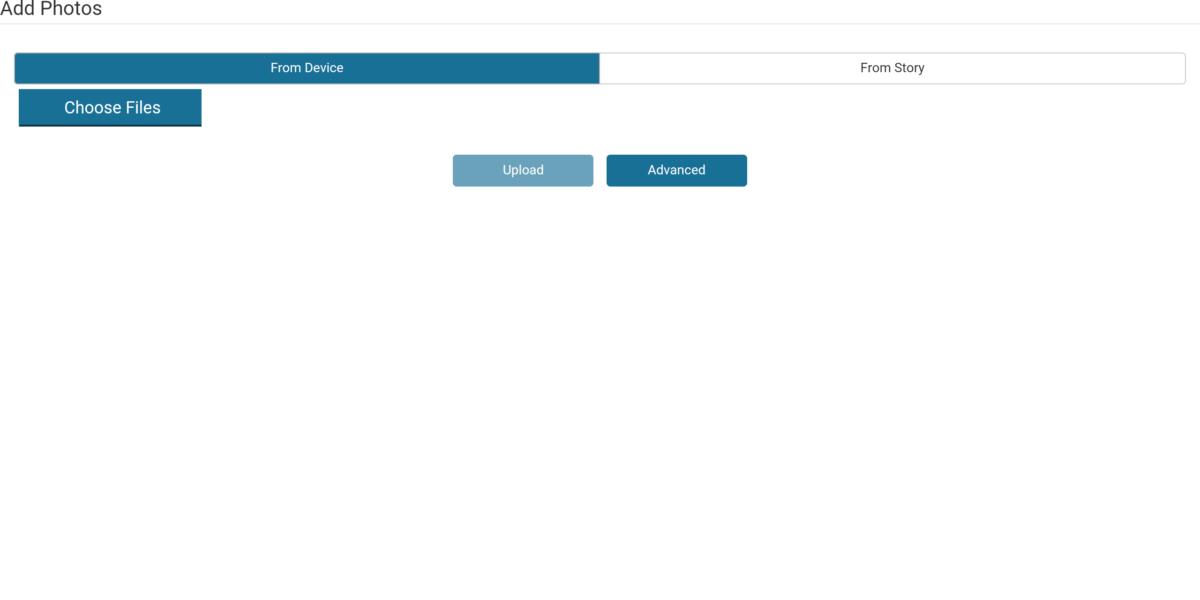This screenshot has height=600, width=1200.
Task: Select From Story as photo source
Action: click(x=892, y=68)
